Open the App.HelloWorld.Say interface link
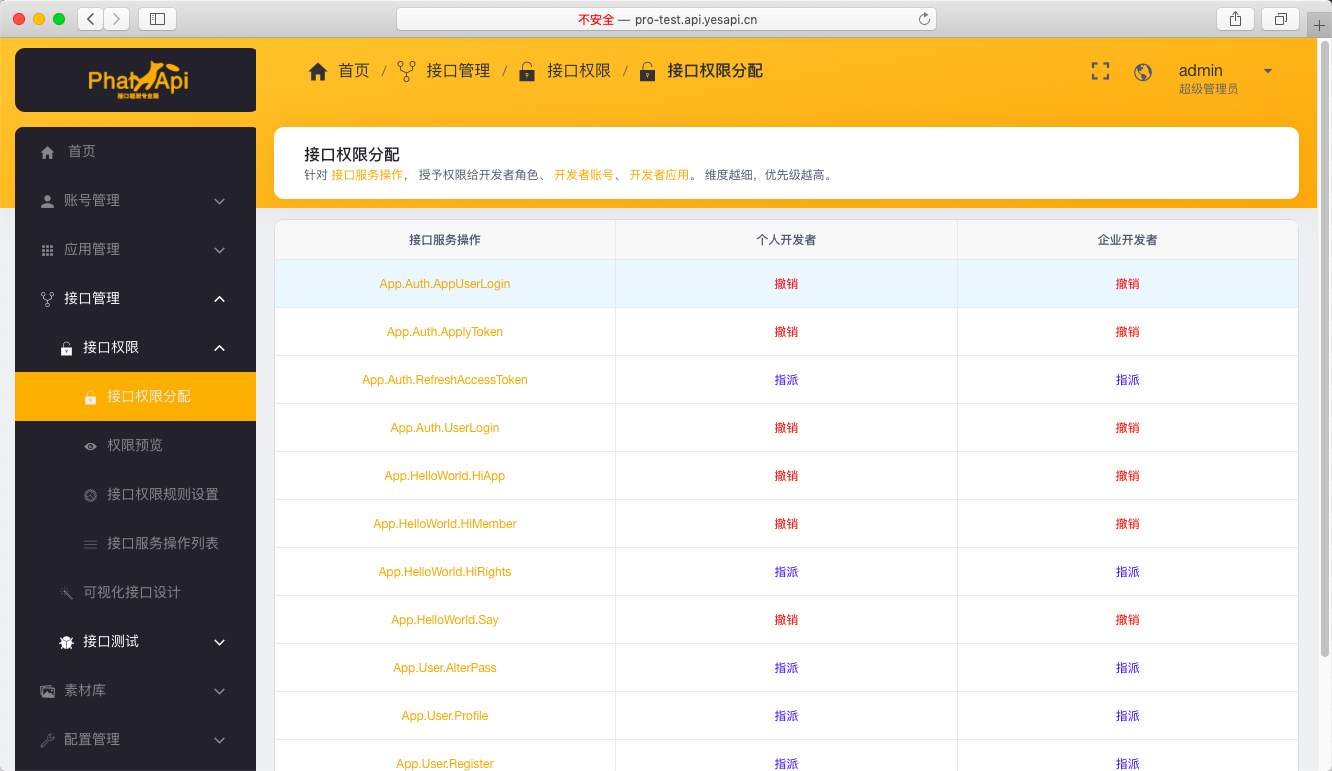Screen dimensions: 1332x771 [445, 620]
